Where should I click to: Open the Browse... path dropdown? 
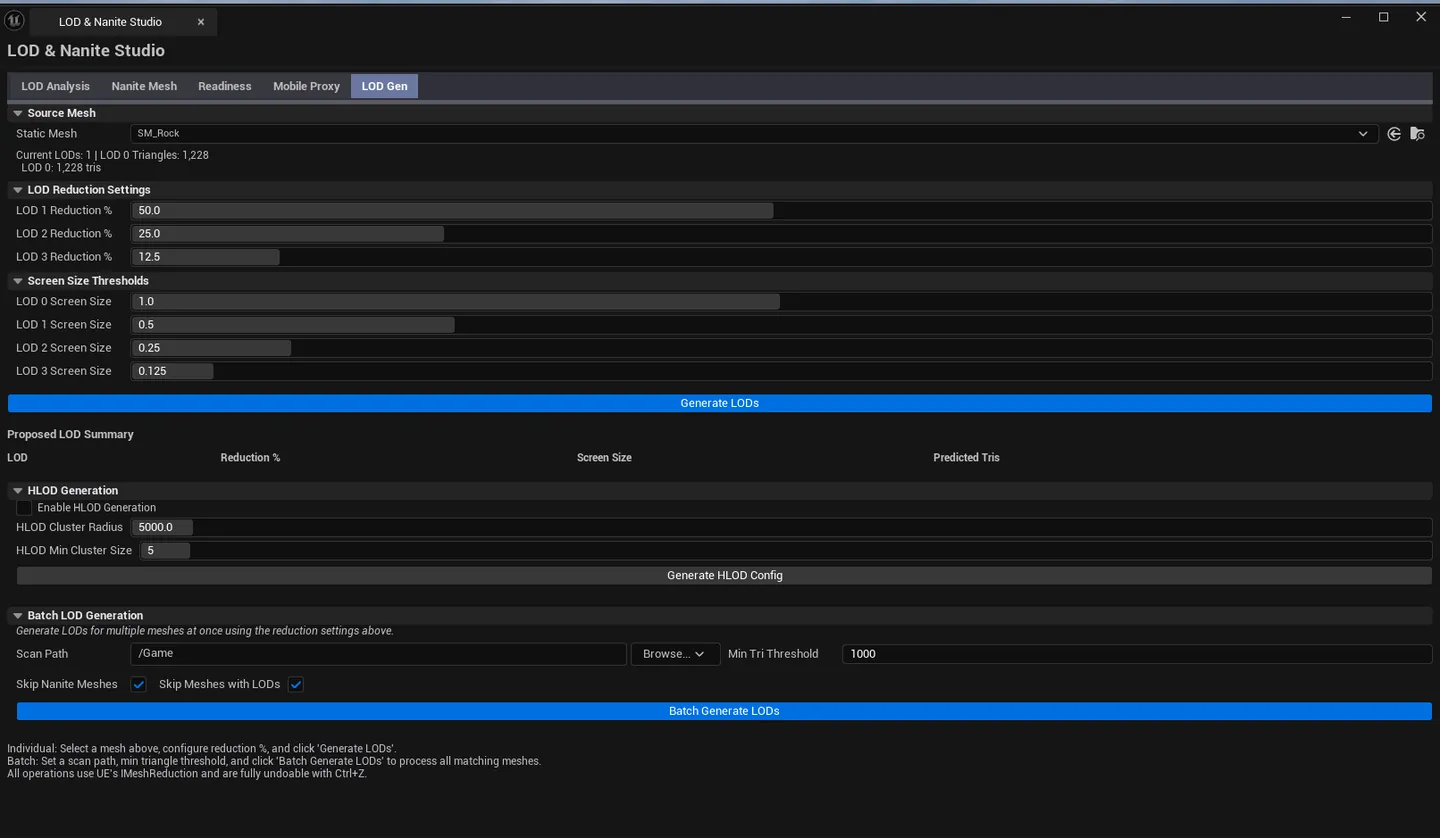pos(675,654)
